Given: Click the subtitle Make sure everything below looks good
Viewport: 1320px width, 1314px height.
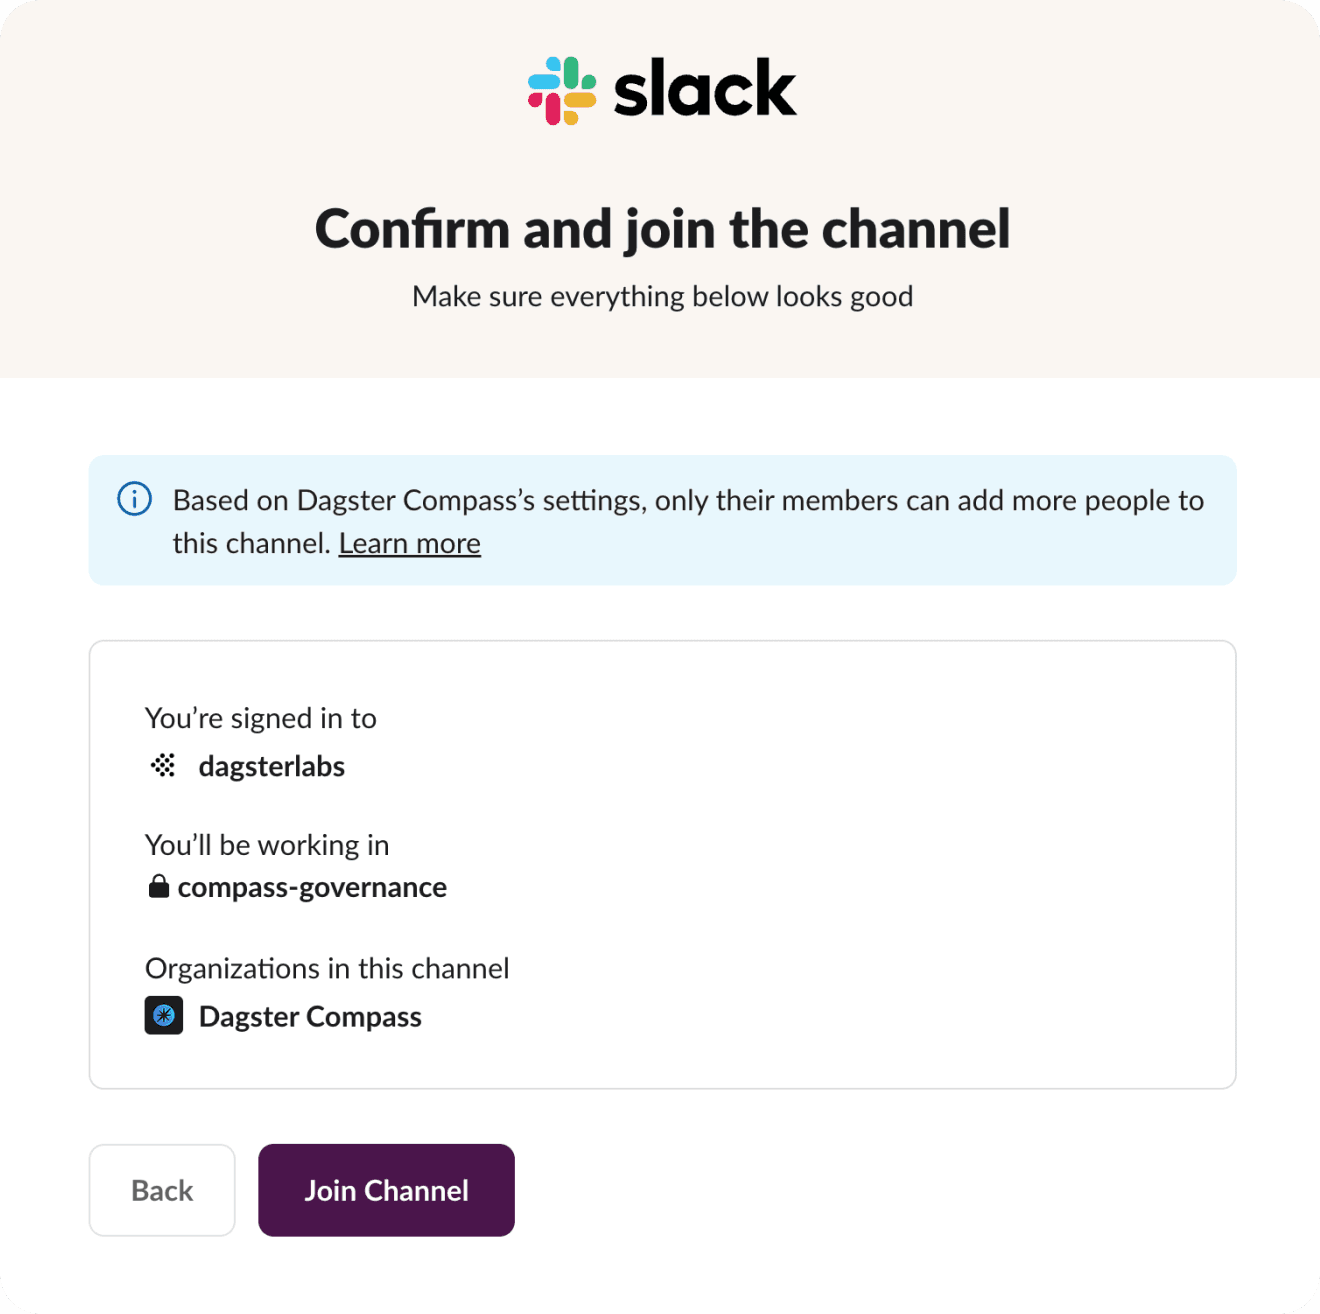Looking at the screenshot, I should (661, 296).
